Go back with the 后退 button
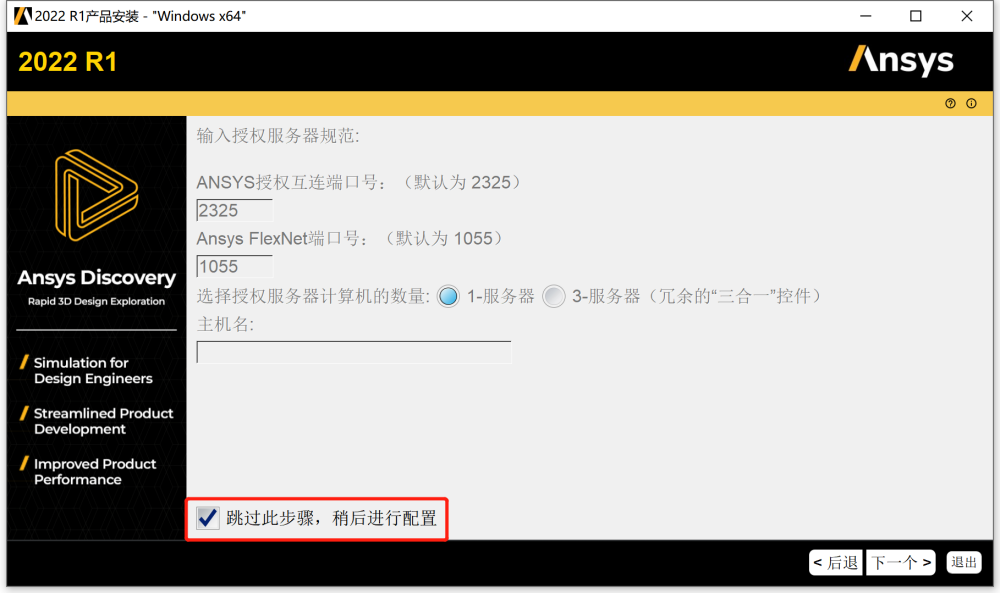1000x593 pixels. tap(835, 562)
